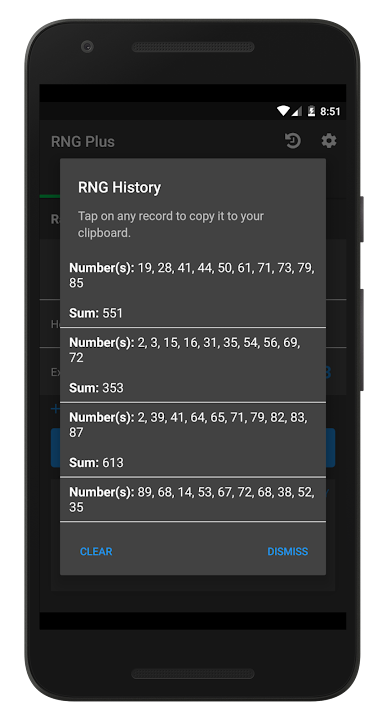Screen dimensions: 386x719
Task: Tap the Wi-Fi status icon
Action: click(283, 111)
